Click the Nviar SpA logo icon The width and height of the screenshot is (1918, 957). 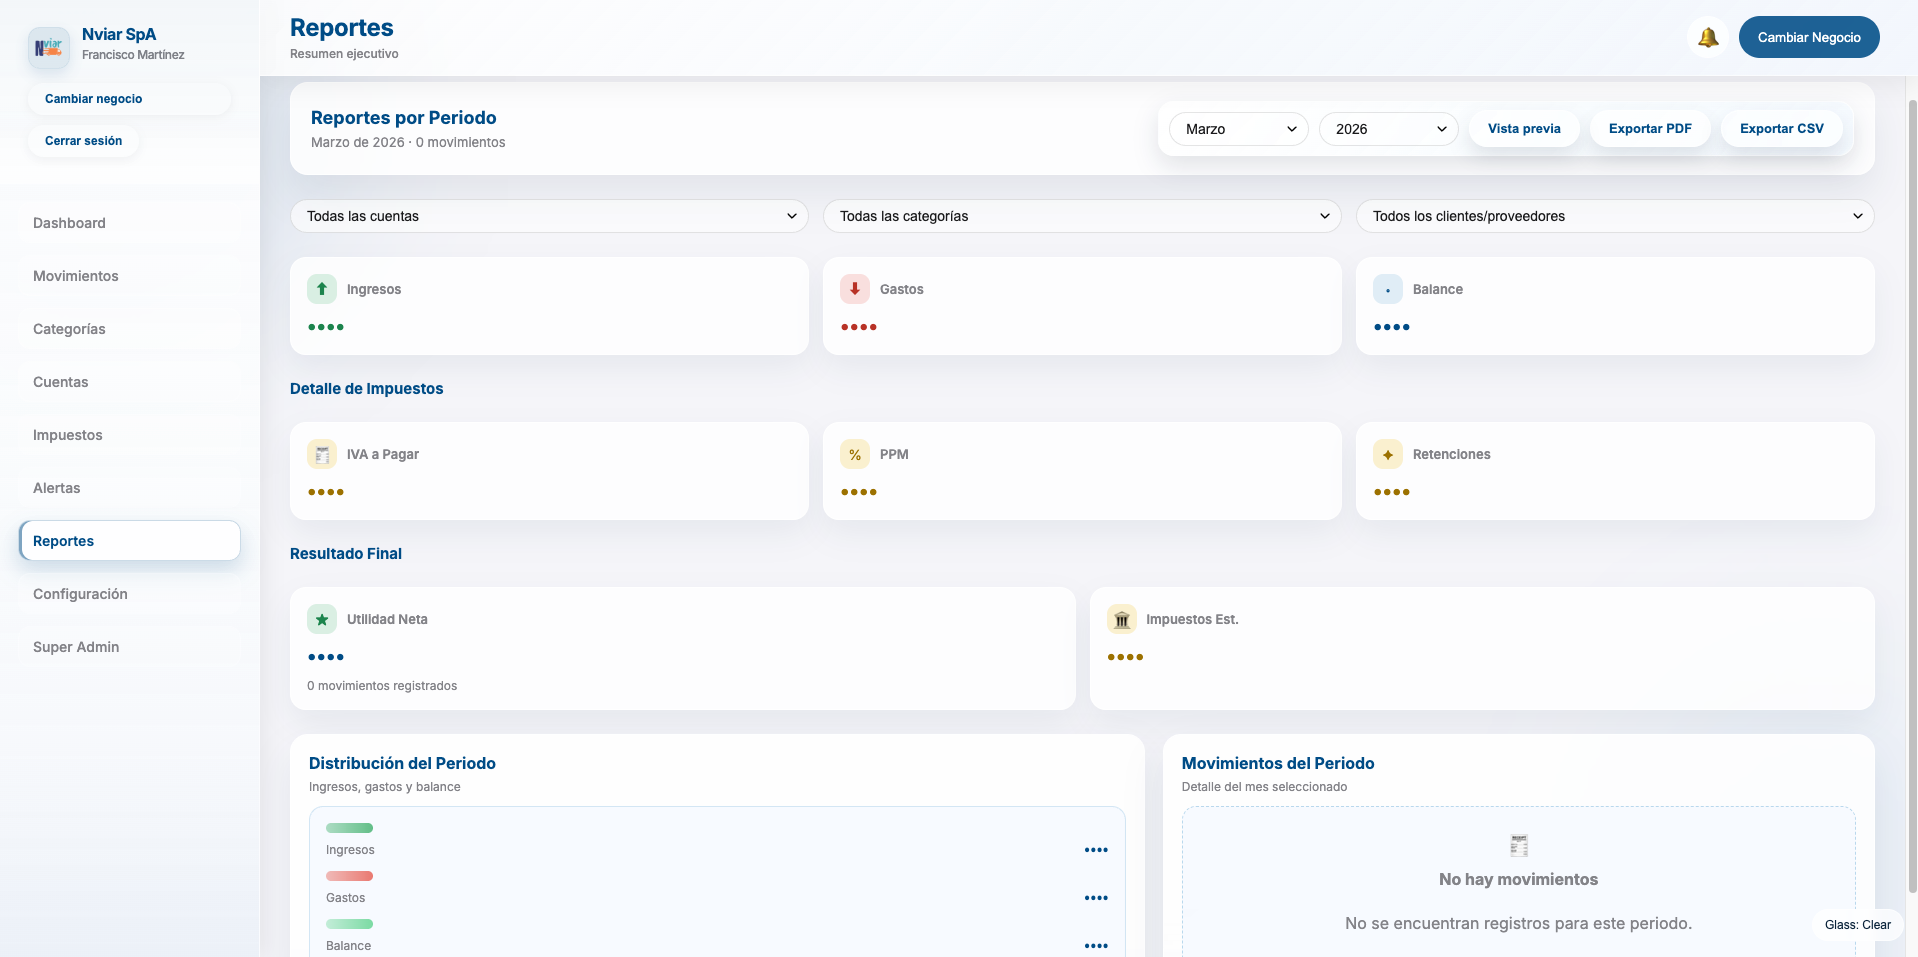point(48,47)
